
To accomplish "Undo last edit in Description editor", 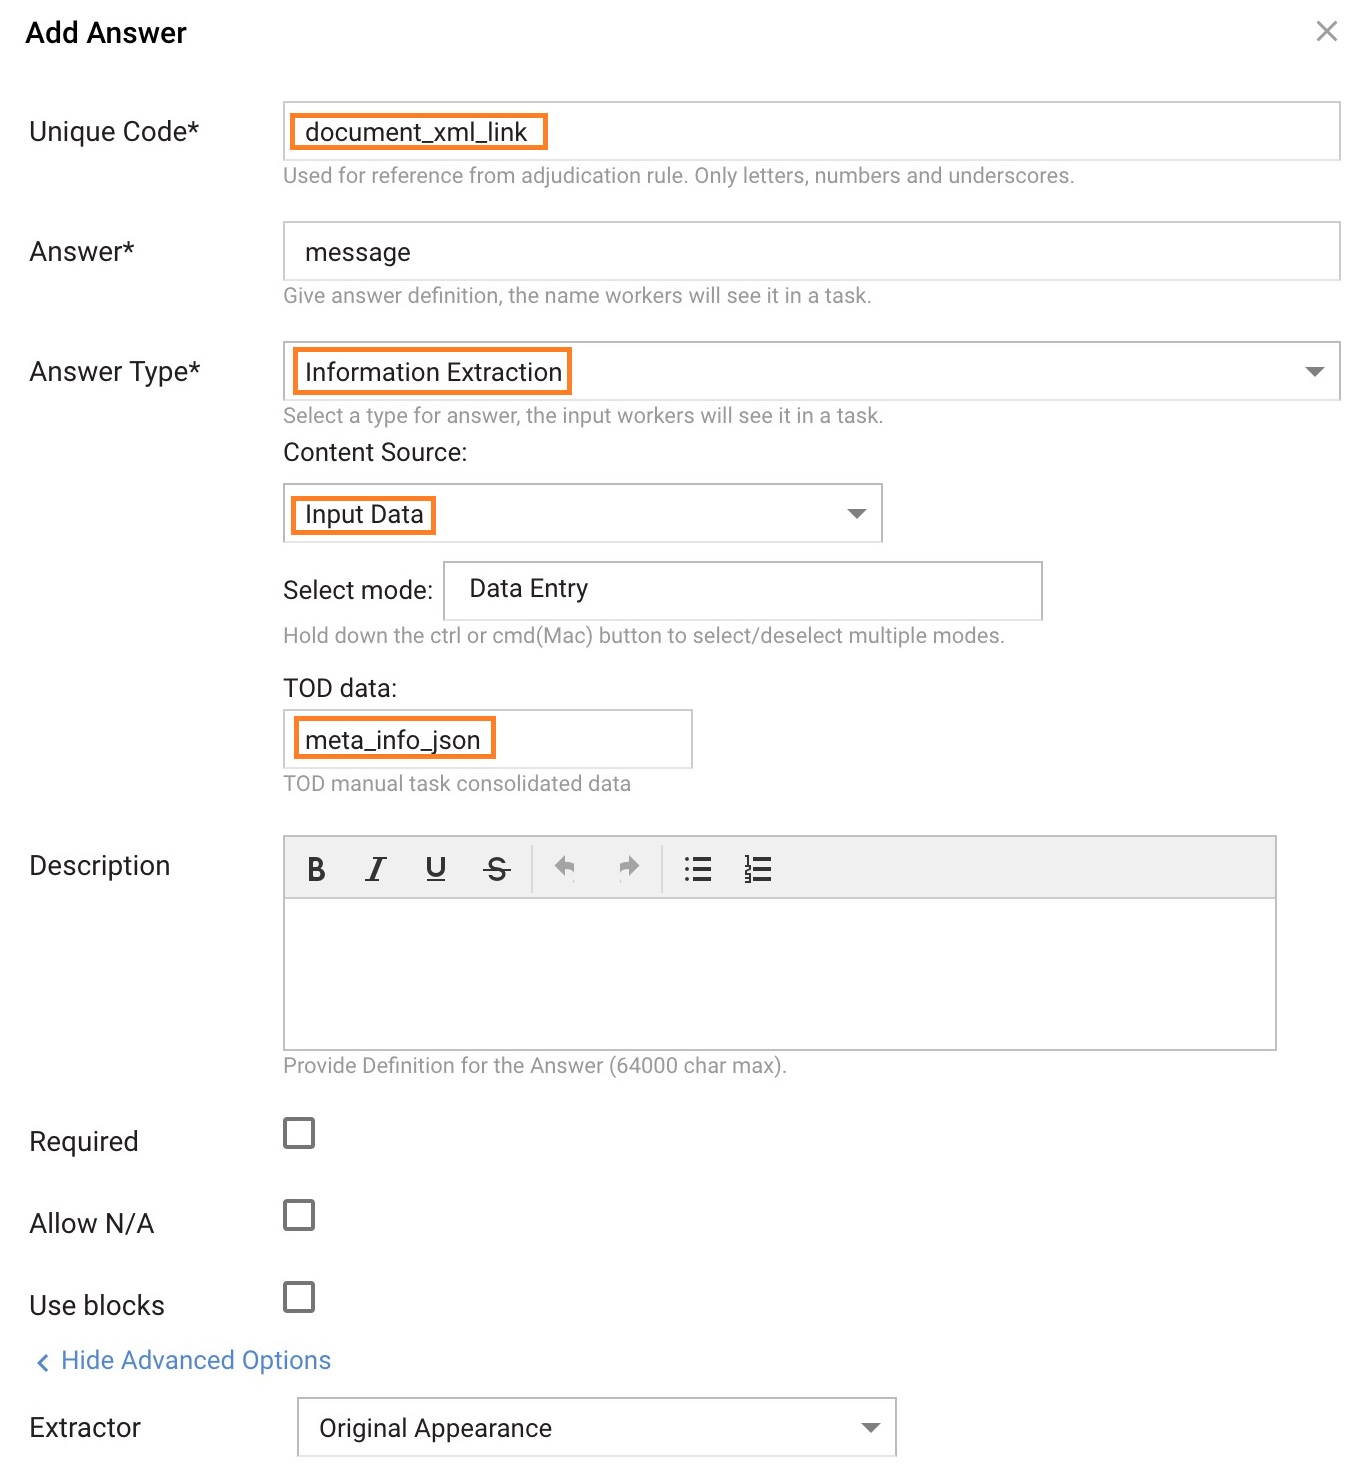I will pyautogui.click(x=565, y=867).
